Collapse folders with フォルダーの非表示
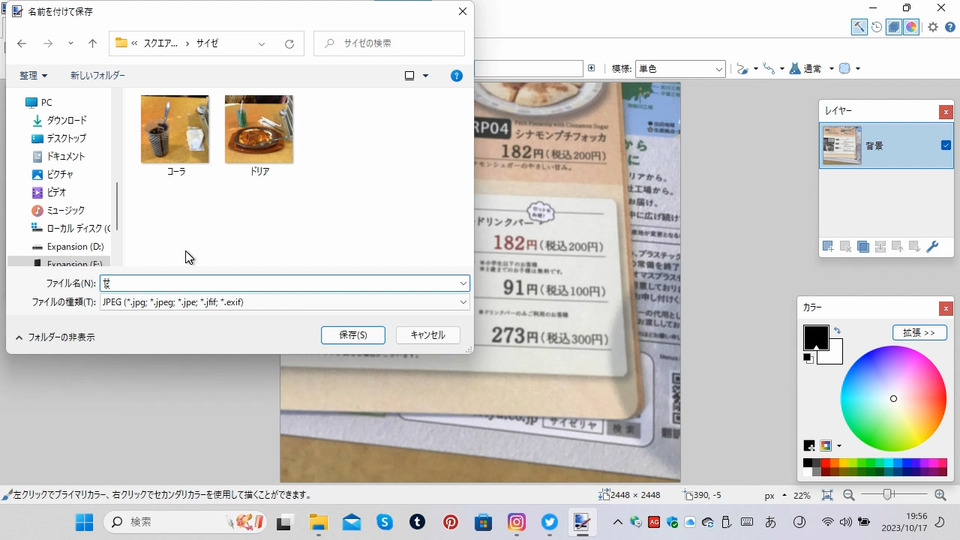This screenshot has width=960, height=540. click(x=55, y=337)
